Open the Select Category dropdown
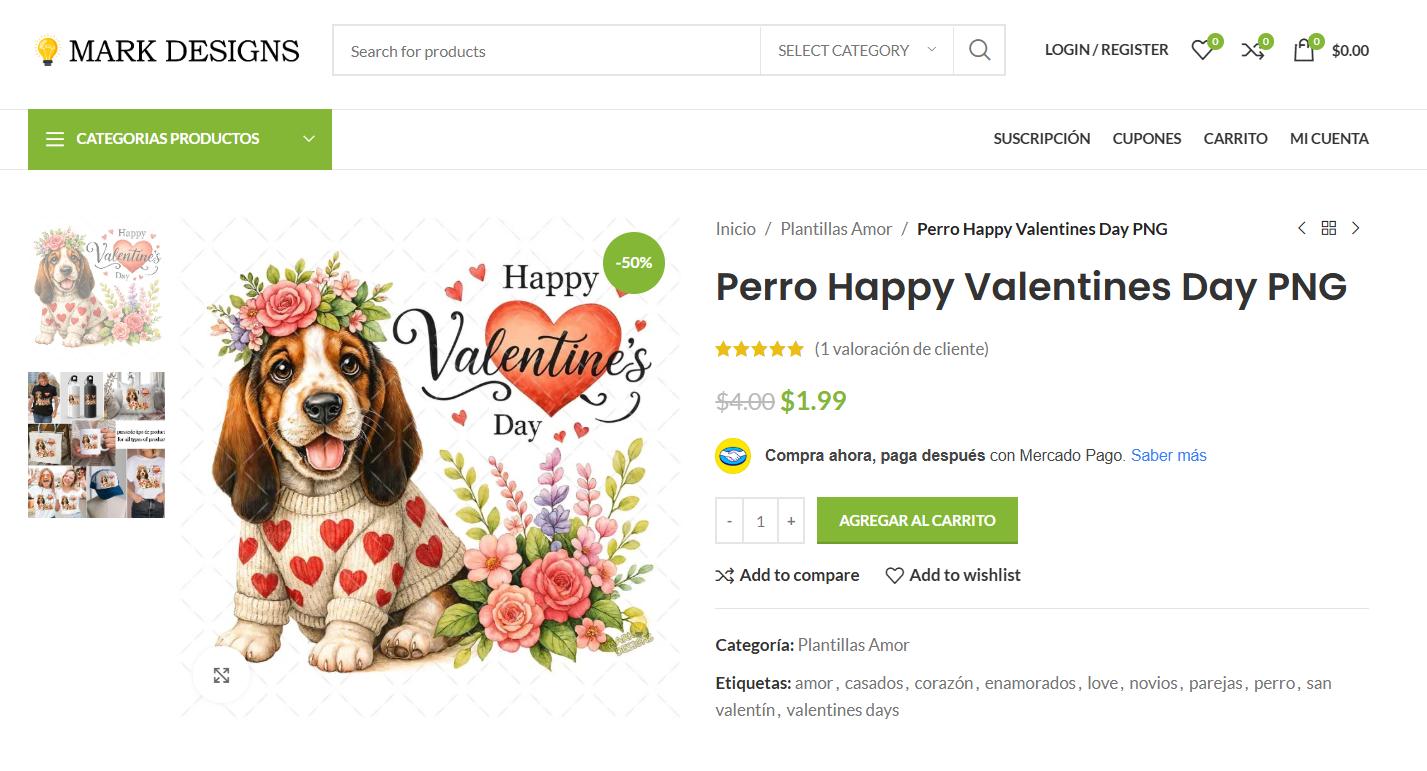This screenshot has width=1427, height=771. click(856, 50)
